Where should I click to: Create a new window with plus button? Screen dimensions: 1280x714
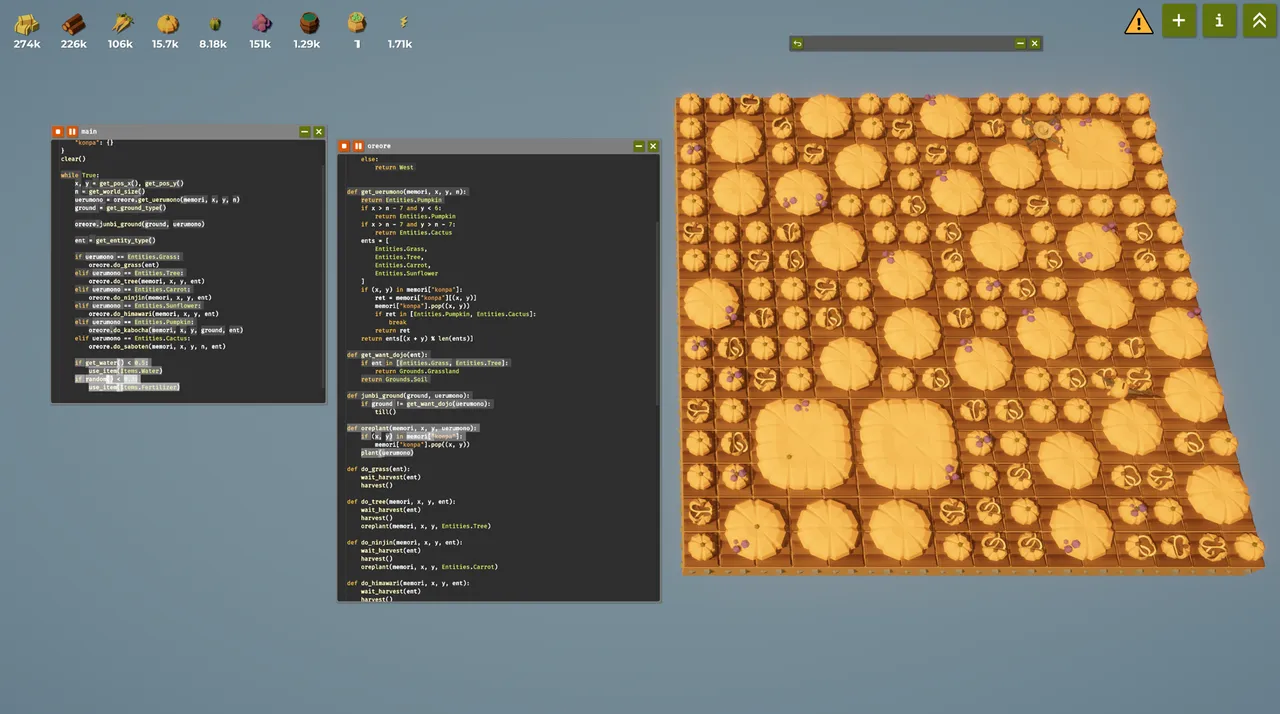[1179, 21]
